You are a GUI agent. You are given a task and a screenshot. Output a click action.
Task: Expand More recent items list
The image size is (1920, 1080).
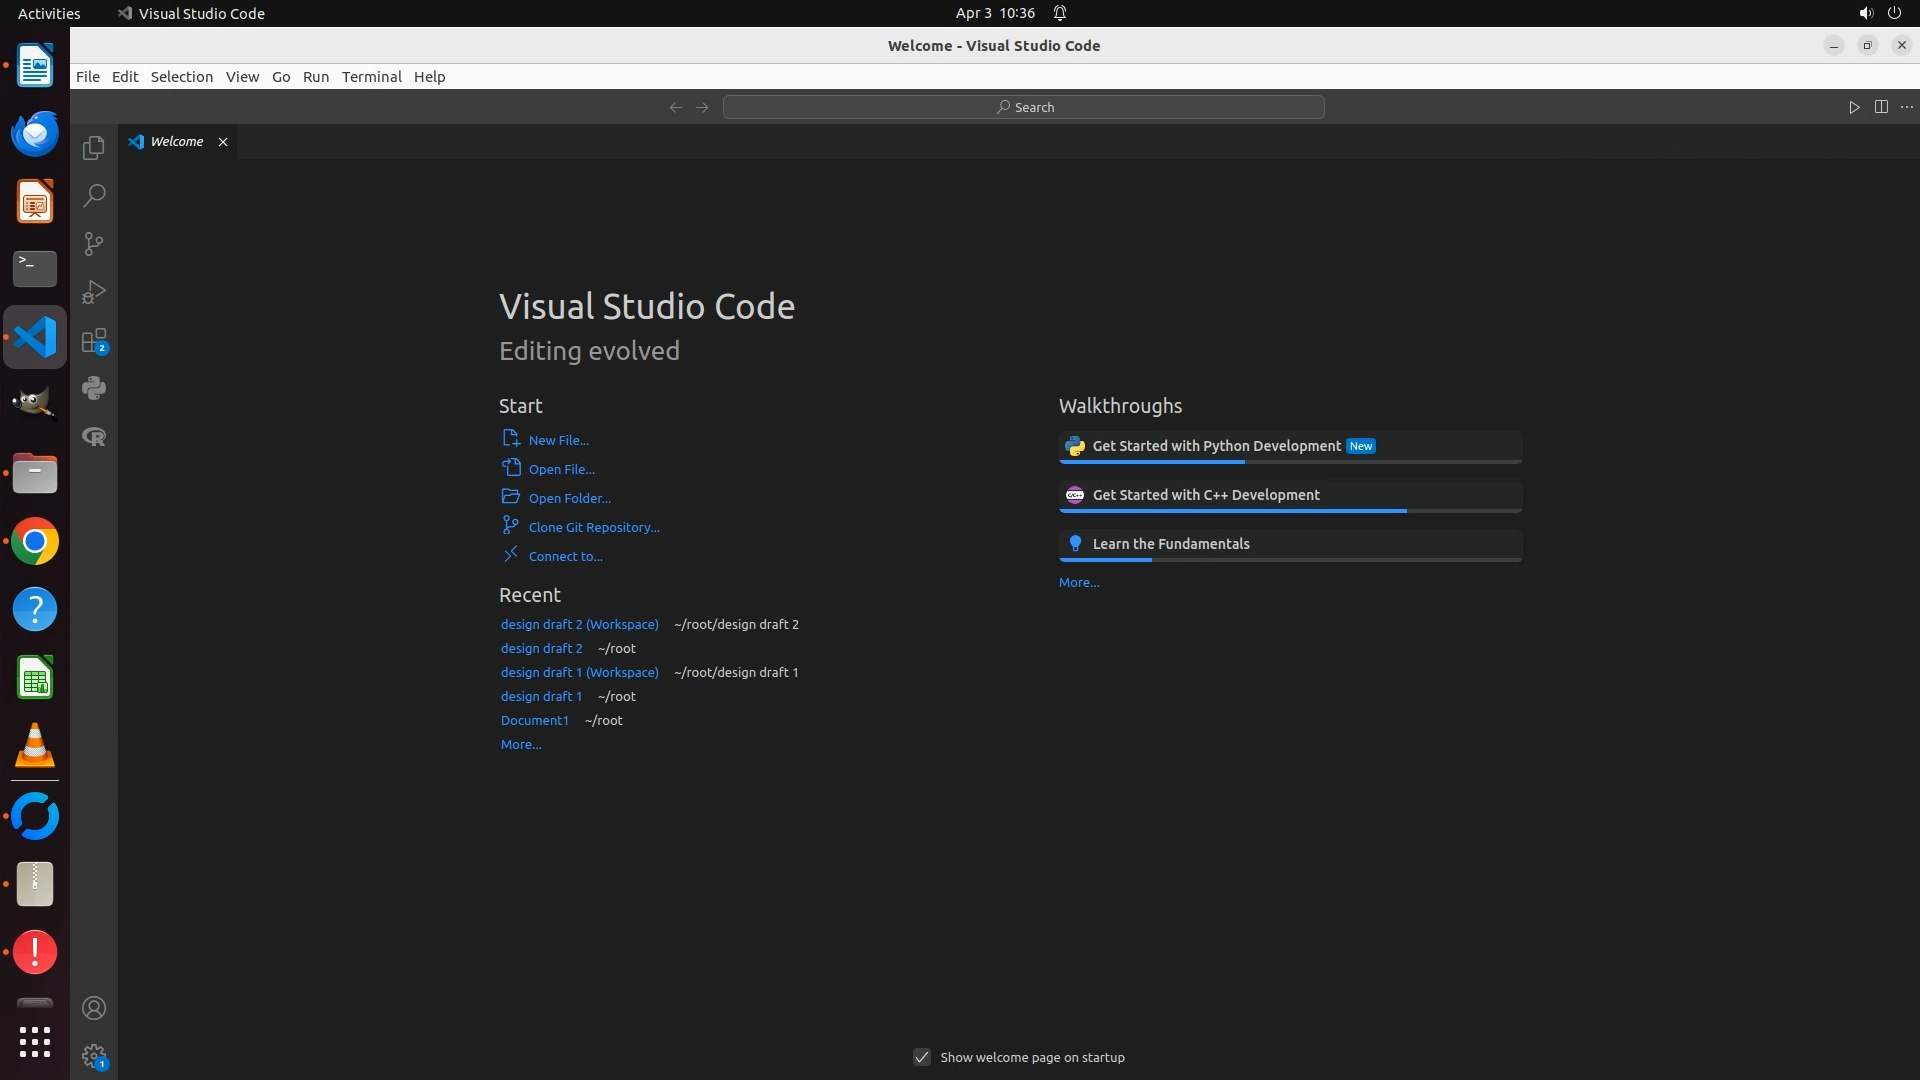(x=521, y=744)
